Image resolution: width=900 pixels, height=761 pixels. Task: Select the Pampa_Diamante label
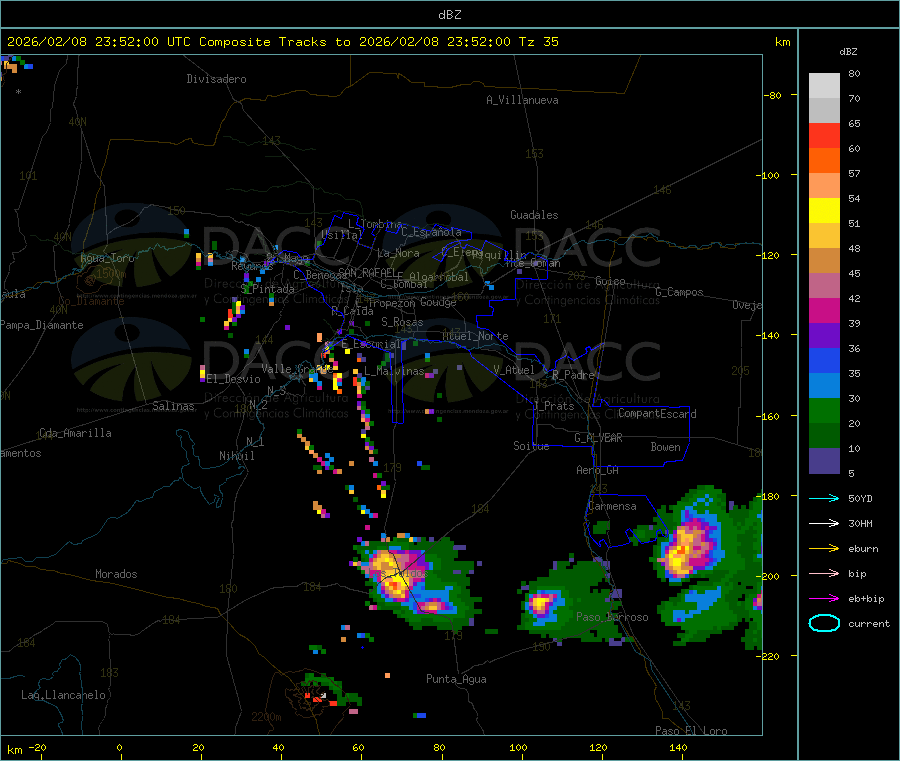point(42,325)
